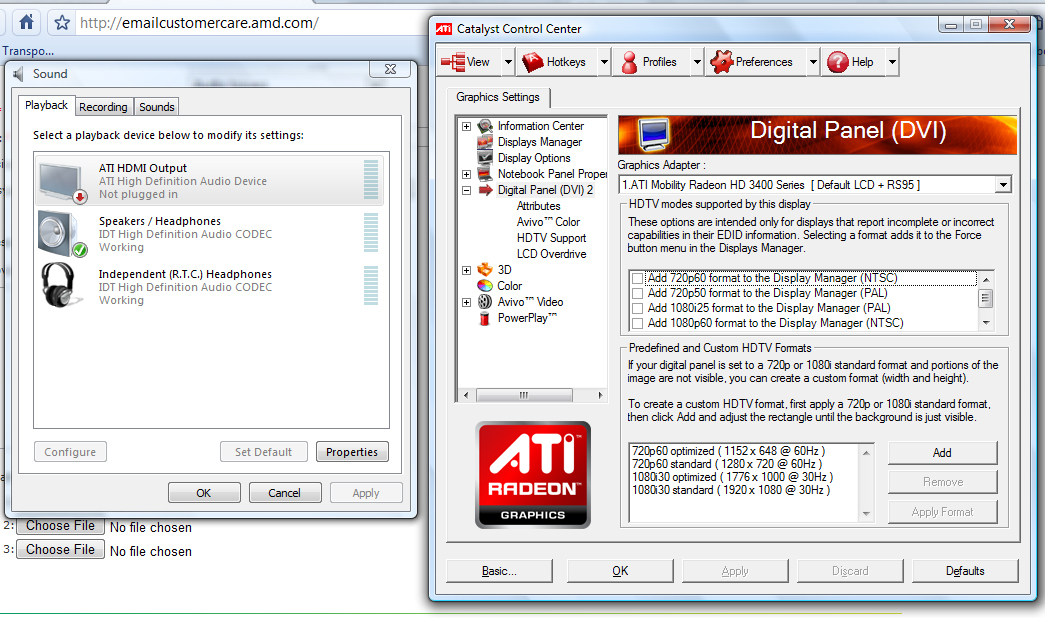This screenshot has width=1045, height=618.
Task: Click the Display Options tree icon
Action: [x=485, y=158]
